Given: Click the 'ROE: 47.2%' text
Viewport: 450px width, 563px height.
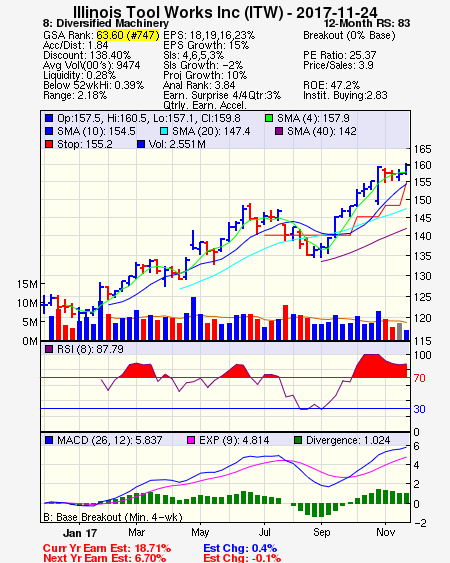Looking at the screenshot, I should tap(331, 85).
